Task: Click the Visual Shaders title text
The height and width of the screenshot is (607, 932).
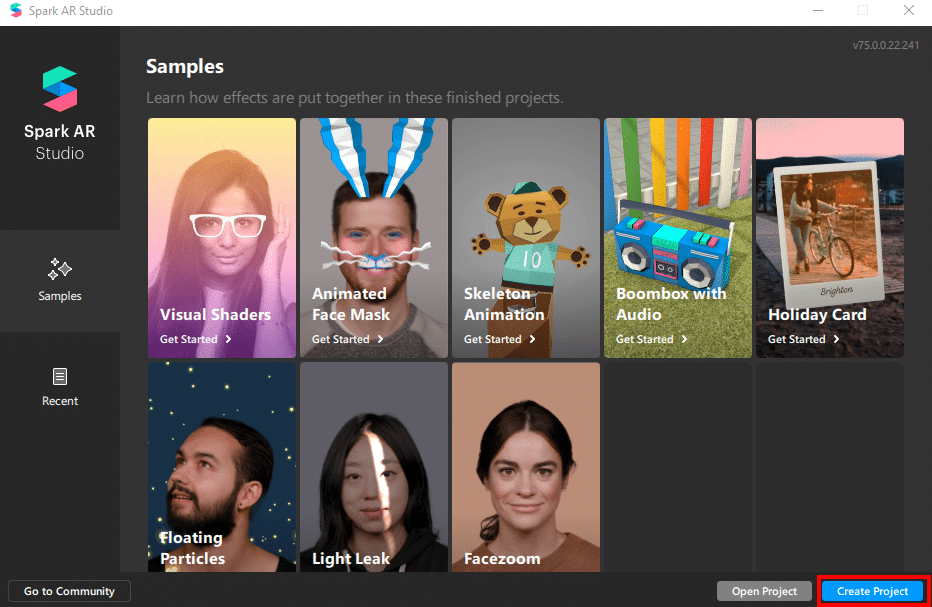Action: click(215, 314)
